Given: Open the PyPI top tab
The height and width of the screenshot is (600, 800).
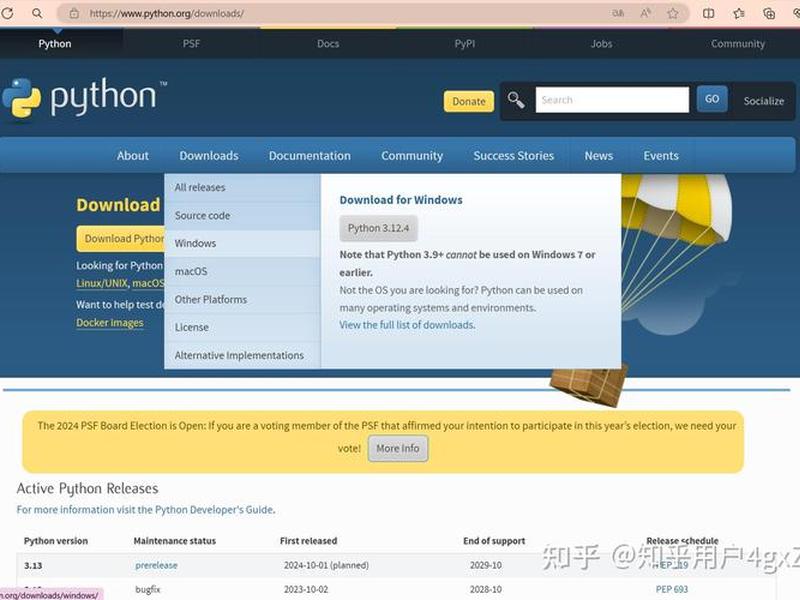Looking at the screenshot, I should coord(465,44).
